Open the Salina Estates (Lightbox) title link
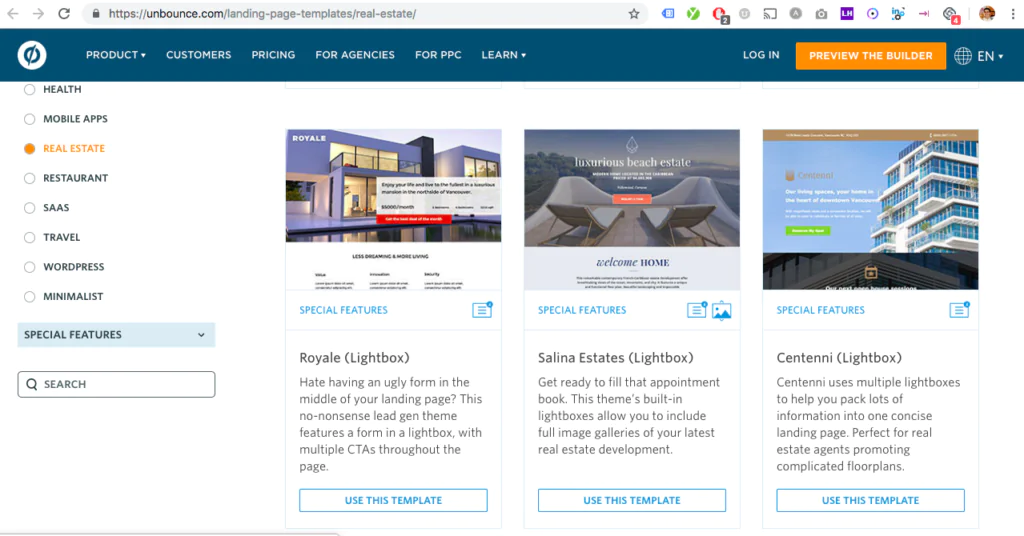This screenshot has width=1024, height=536. (616, 358)
